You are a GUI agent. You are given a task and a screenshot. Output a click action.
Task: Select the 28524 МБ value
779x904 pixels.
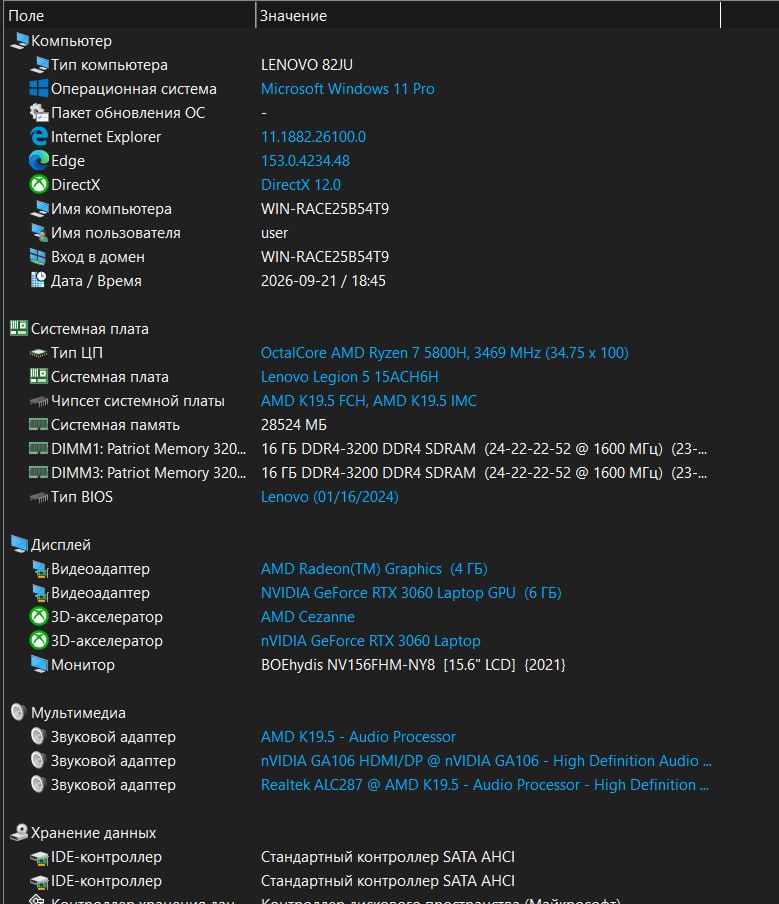coord(293,425)
